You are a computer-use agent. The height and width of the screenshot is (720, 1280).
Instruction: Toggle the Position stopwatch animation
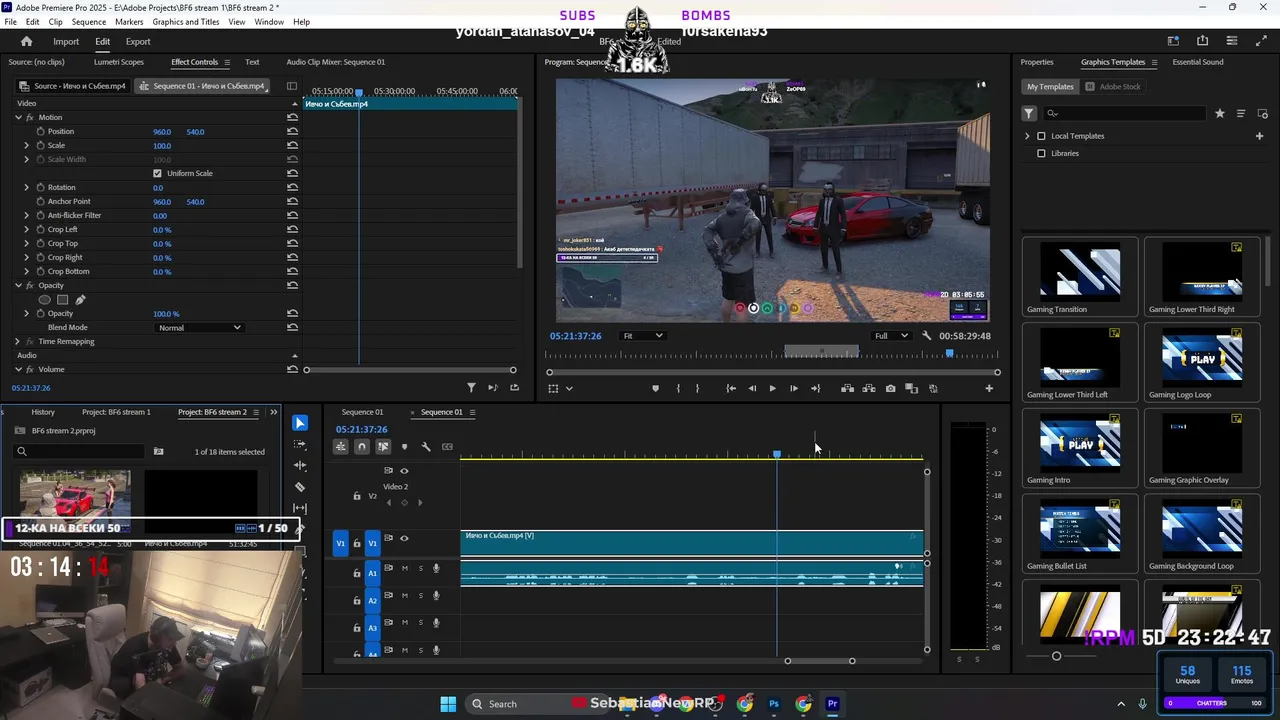[x=40, y=131]
